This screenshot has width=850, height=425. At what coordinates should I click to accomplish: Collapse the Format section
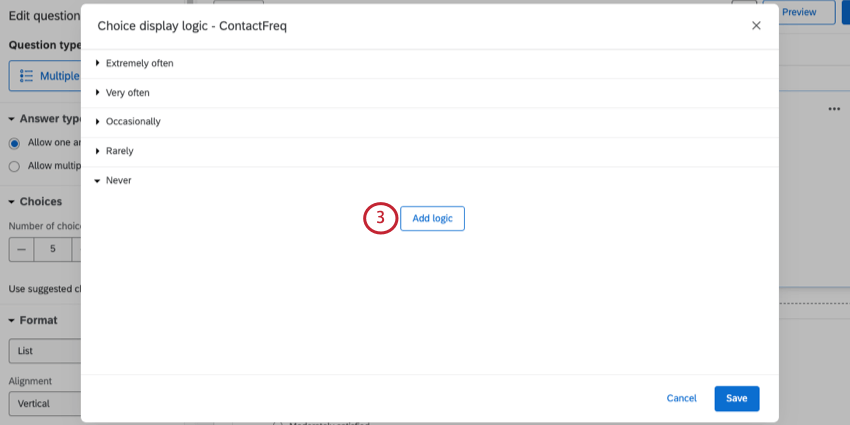coord(11,321)
